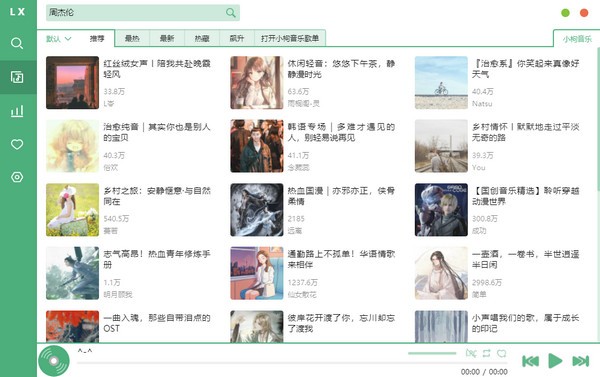Viewport: 600px width, 377px height.
Task: Open the search page in sidebar
Action: (17, 43)
